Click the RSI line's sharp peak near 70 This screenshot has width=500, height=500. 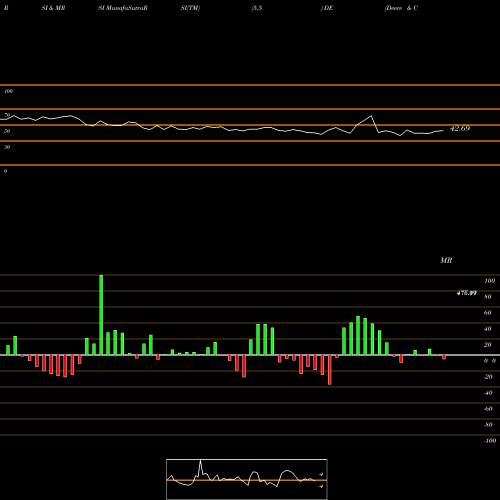point(371,116)
